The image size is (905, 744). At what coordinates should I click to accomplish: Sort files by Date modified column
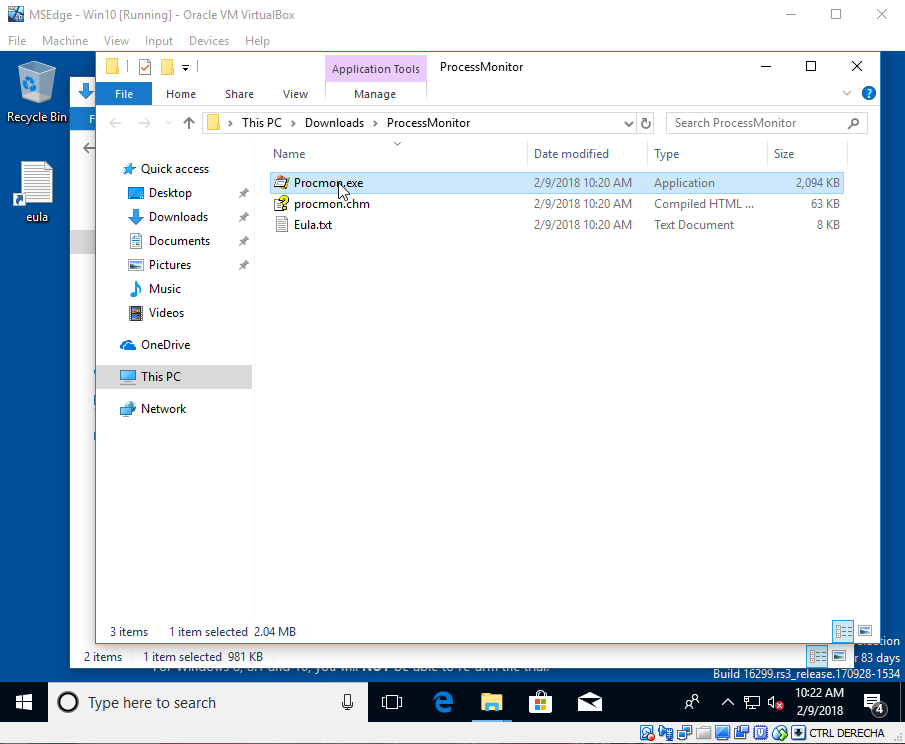(571, 154)
